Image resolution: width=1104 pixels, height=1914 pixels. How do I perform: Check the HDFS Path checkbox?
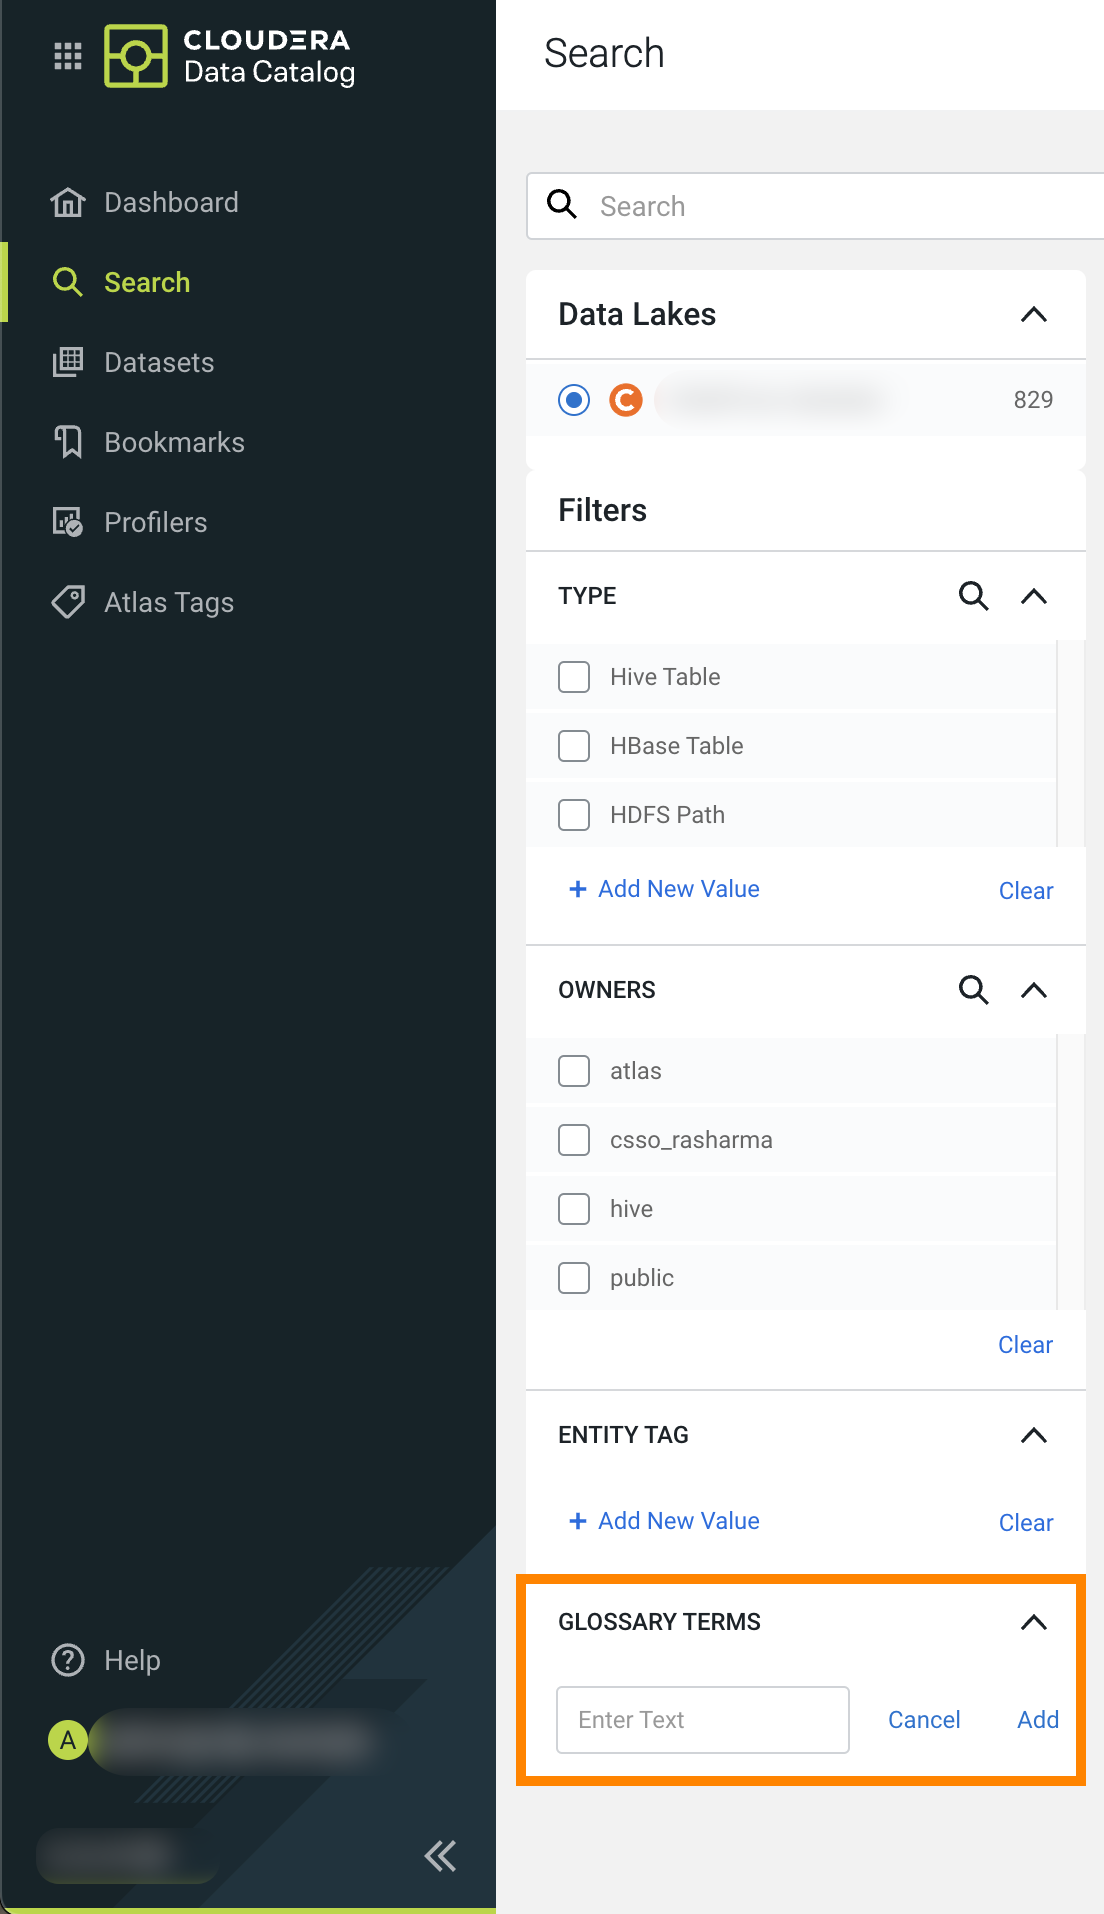[574, 815]
